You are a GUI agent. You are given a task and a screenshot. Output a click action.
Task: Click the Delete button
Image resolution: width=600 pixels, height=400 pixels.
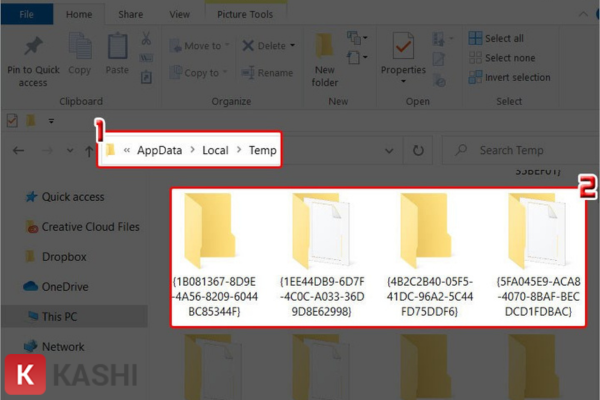[264, 46]
